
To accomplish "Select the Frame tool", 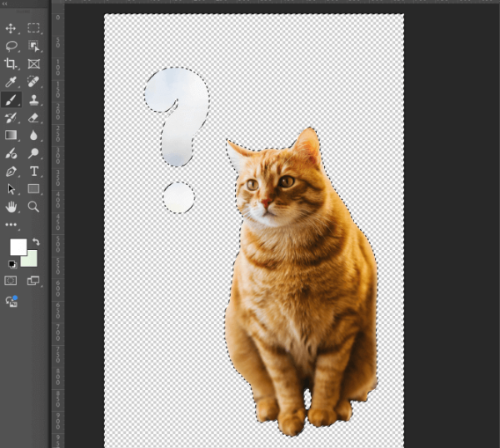I will click(x=34, y=64).
